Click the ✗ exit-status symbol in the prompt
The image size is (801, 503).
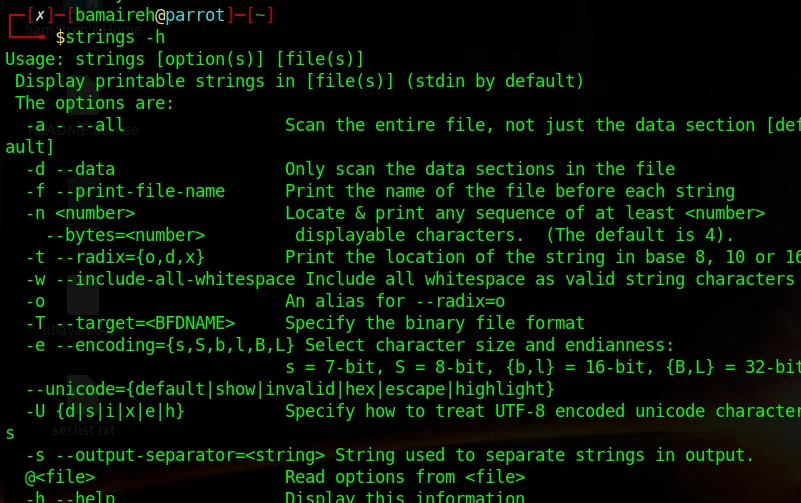40,16
